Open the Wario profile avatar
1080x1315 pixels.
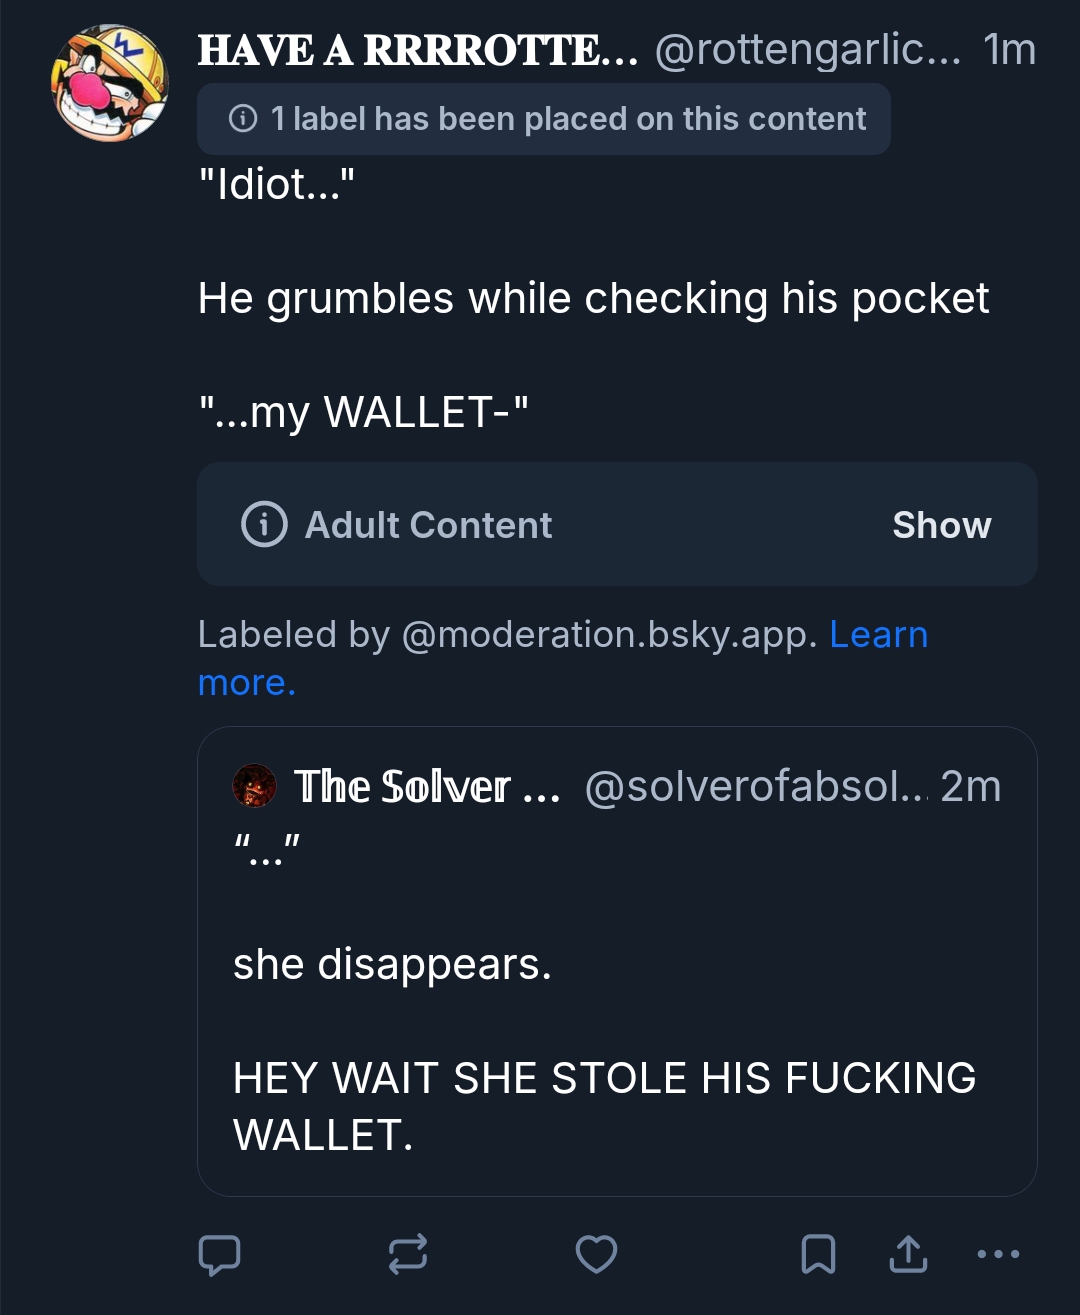pyautogui.click(x=110, y=83)
